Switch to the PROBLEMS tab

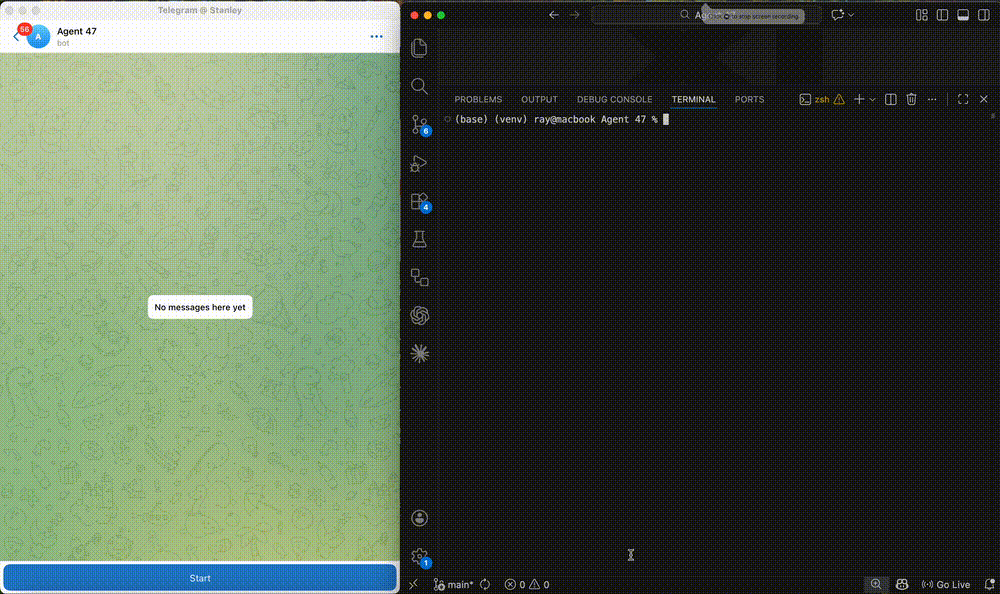point(478,99)
